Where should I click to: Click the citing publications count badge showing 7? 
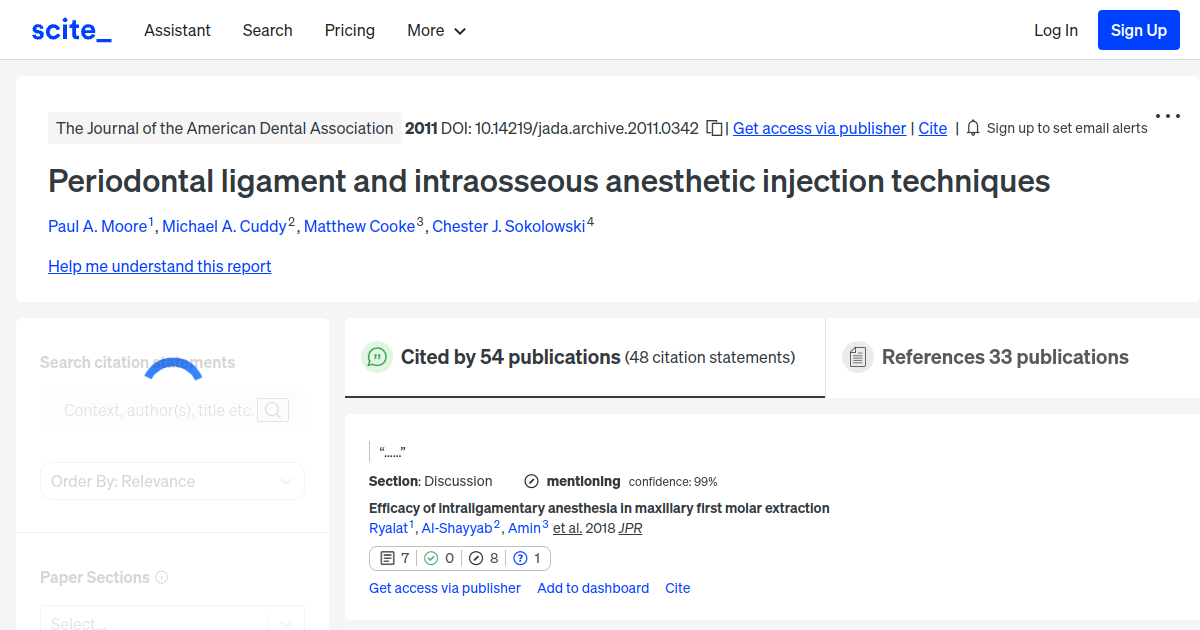point(394,558)
